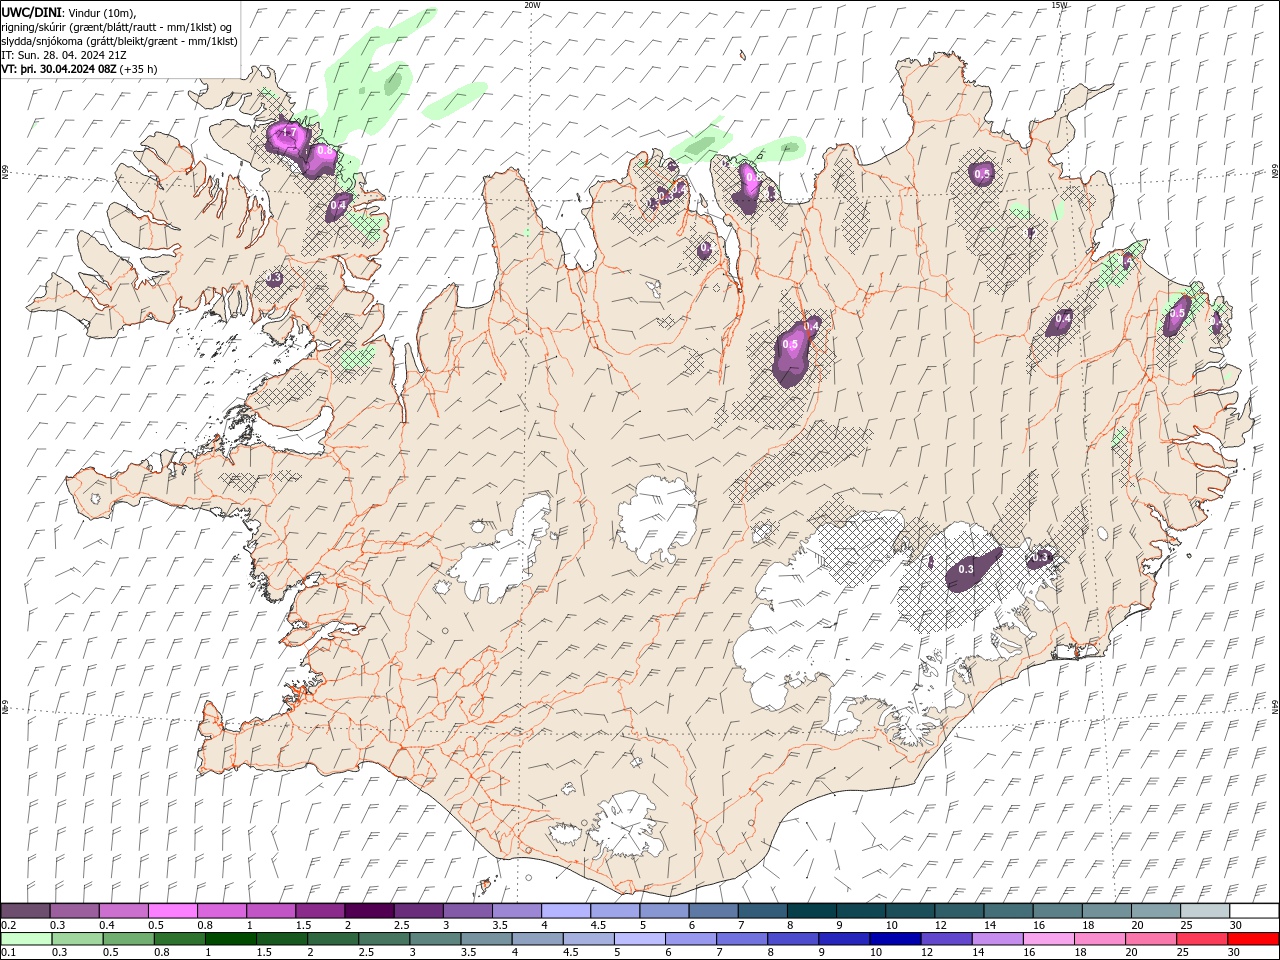
Task: Pick upper scale swatch between 12 and 14
Action: coord(959,910)
